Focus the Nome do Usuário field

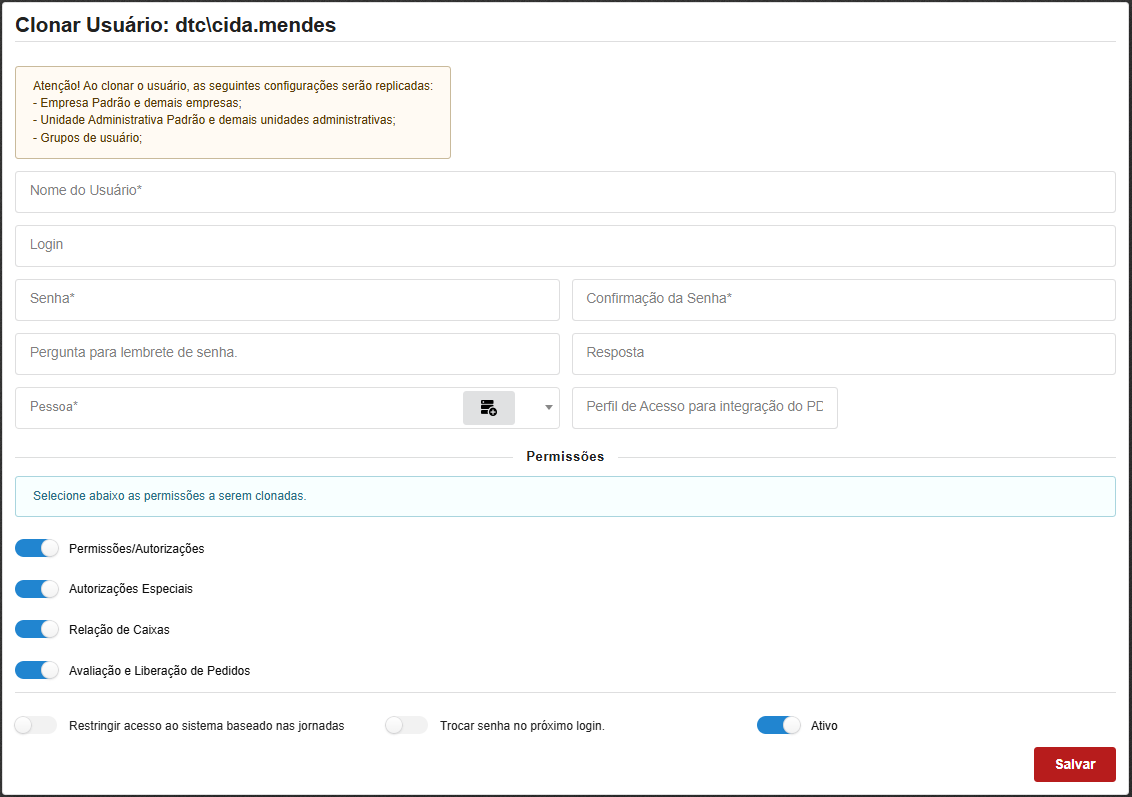[x=565, y=192]
